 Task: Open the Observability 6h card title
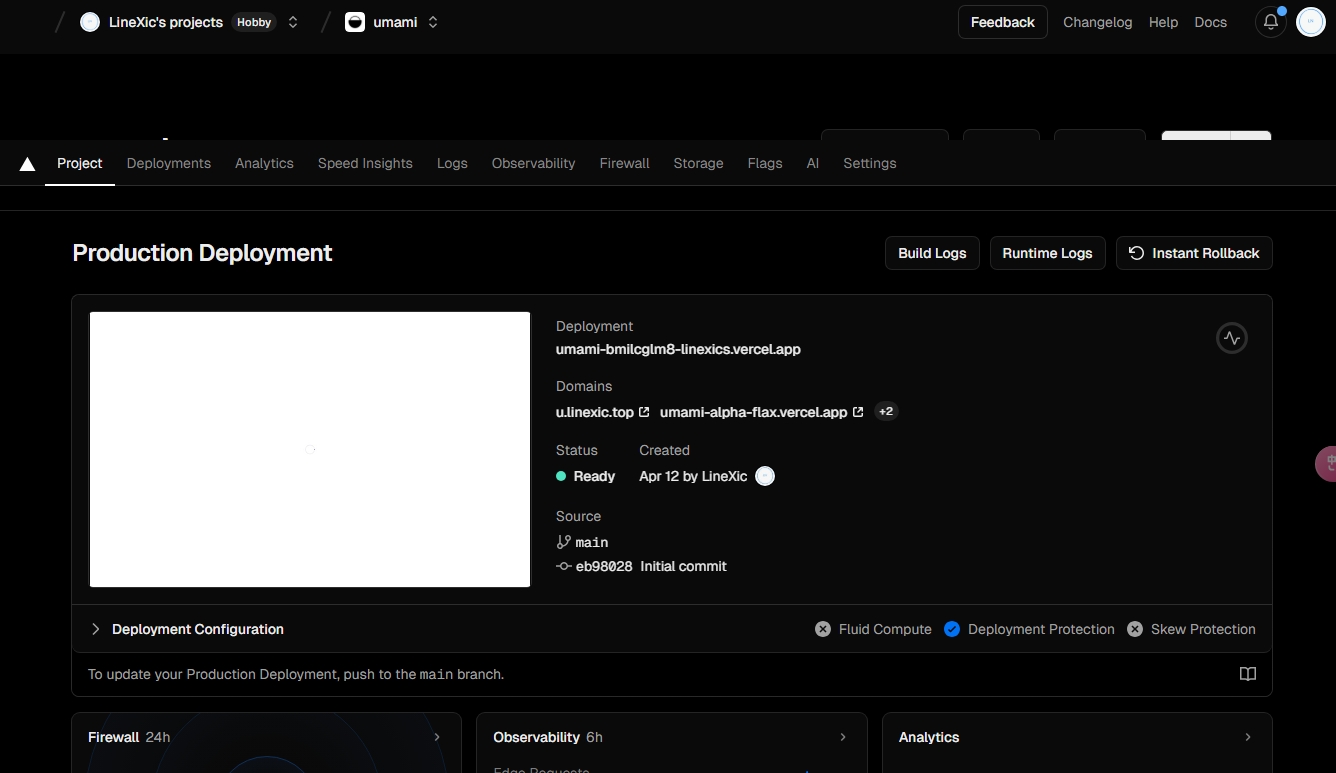click(x=548, y=737)
